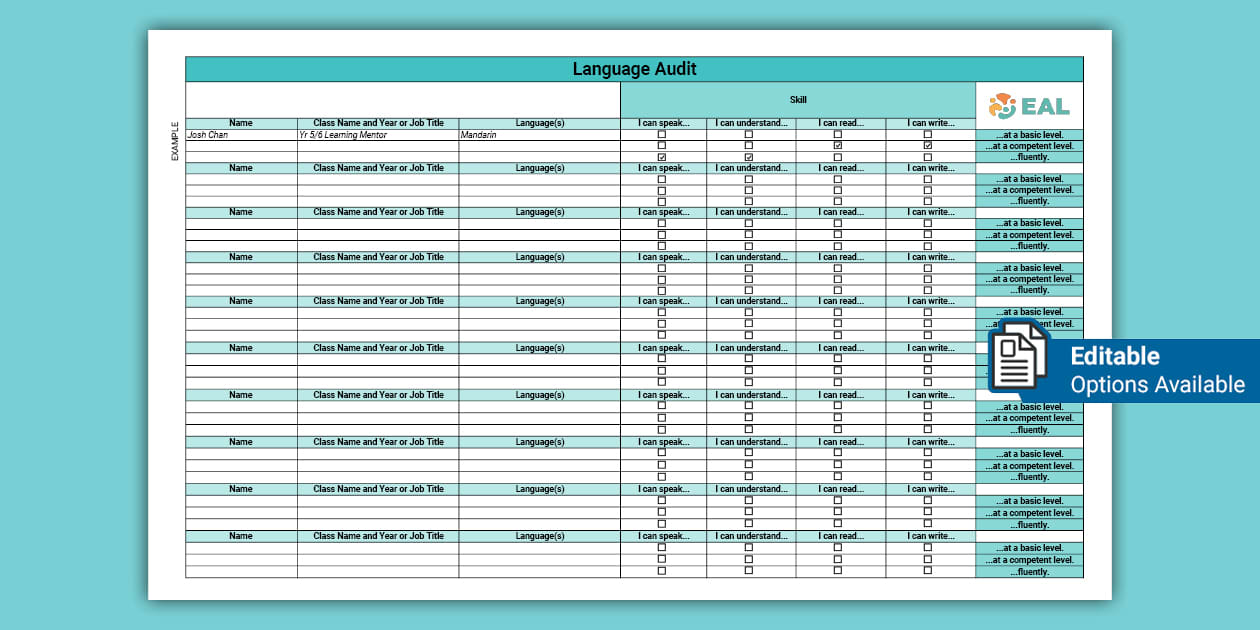Toggle the ticked "I can speak" fluently checkbox
The height and width of the screenshot is (630, 1260).
pyautogui.click(x=661, y=156)
